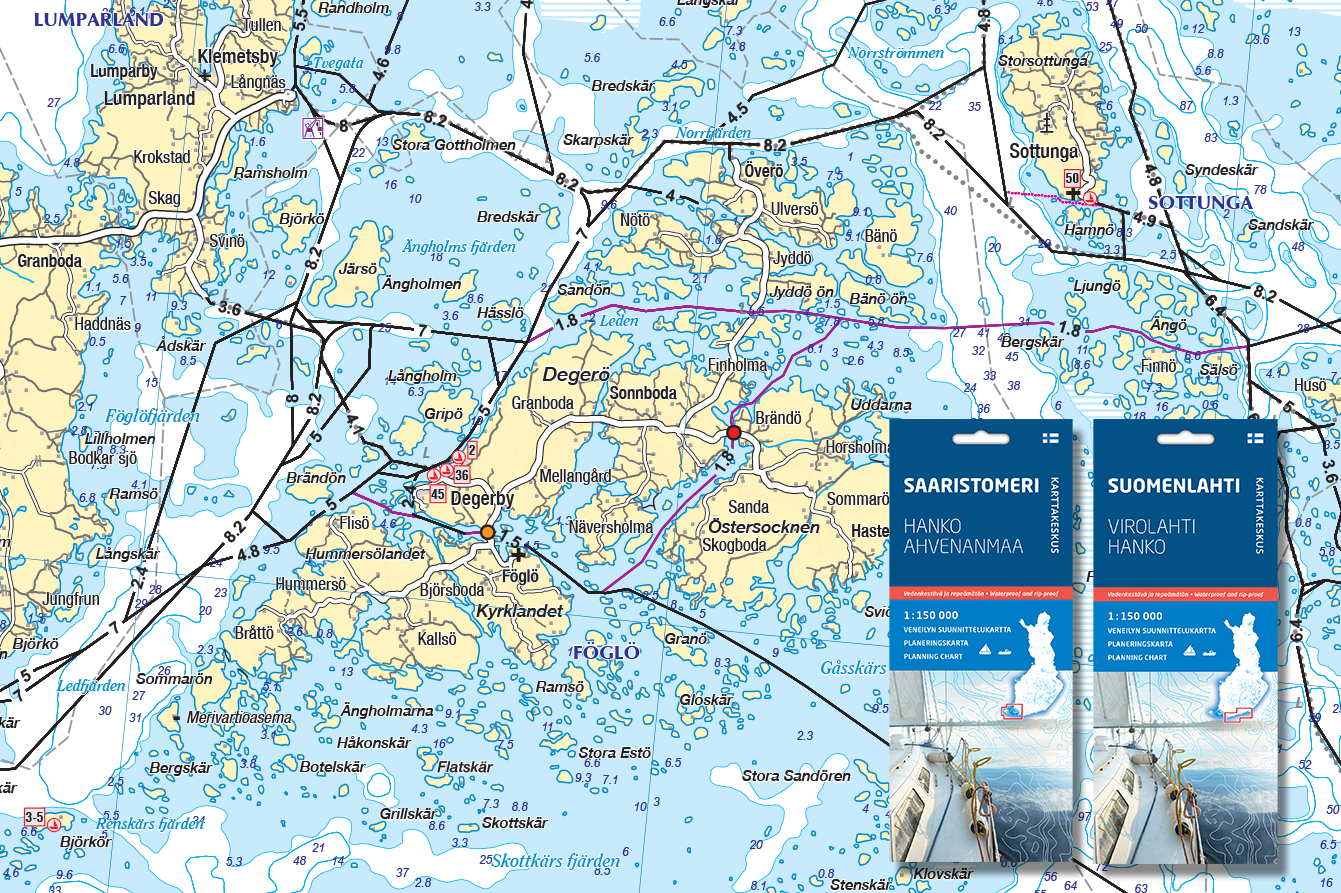Select harbor number box 45 near Degerby

coord(438,494)
